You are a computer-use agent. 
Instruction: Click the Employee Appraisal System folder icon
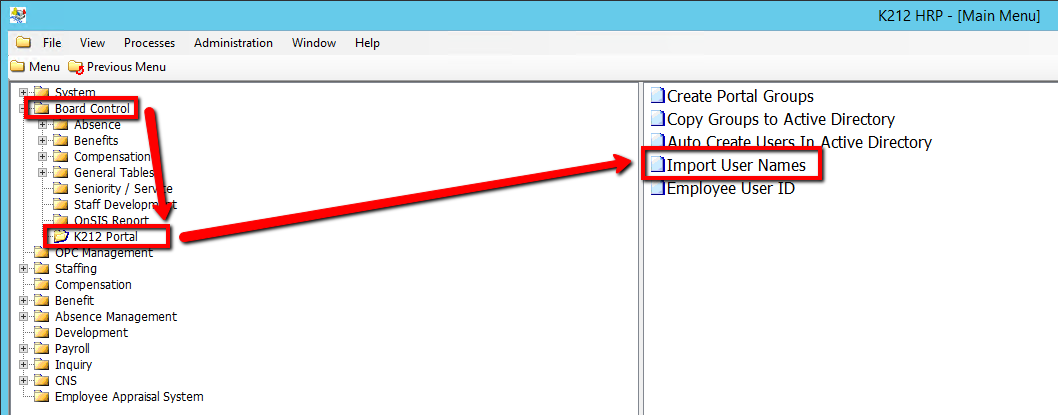coord(42,397)
